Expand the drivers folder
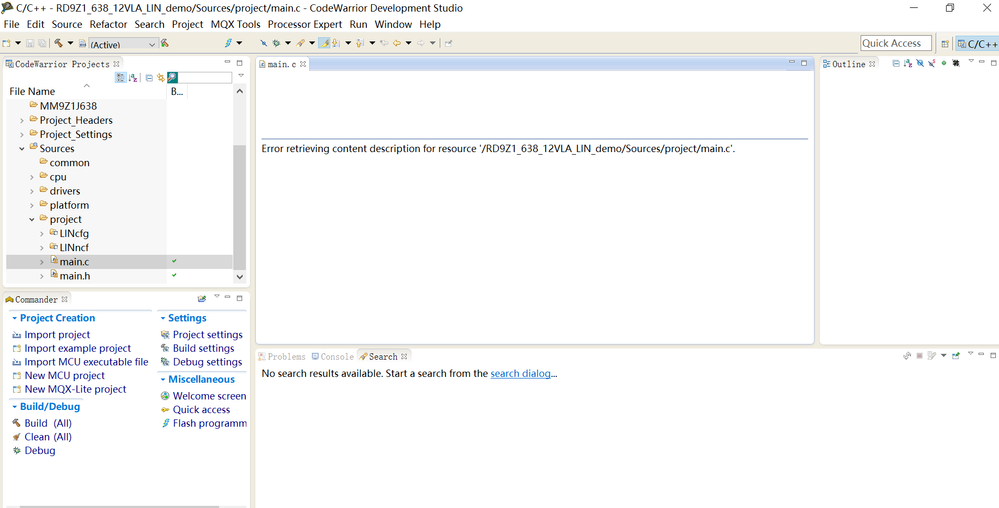 pyautogui.click(x=32, y=191)
